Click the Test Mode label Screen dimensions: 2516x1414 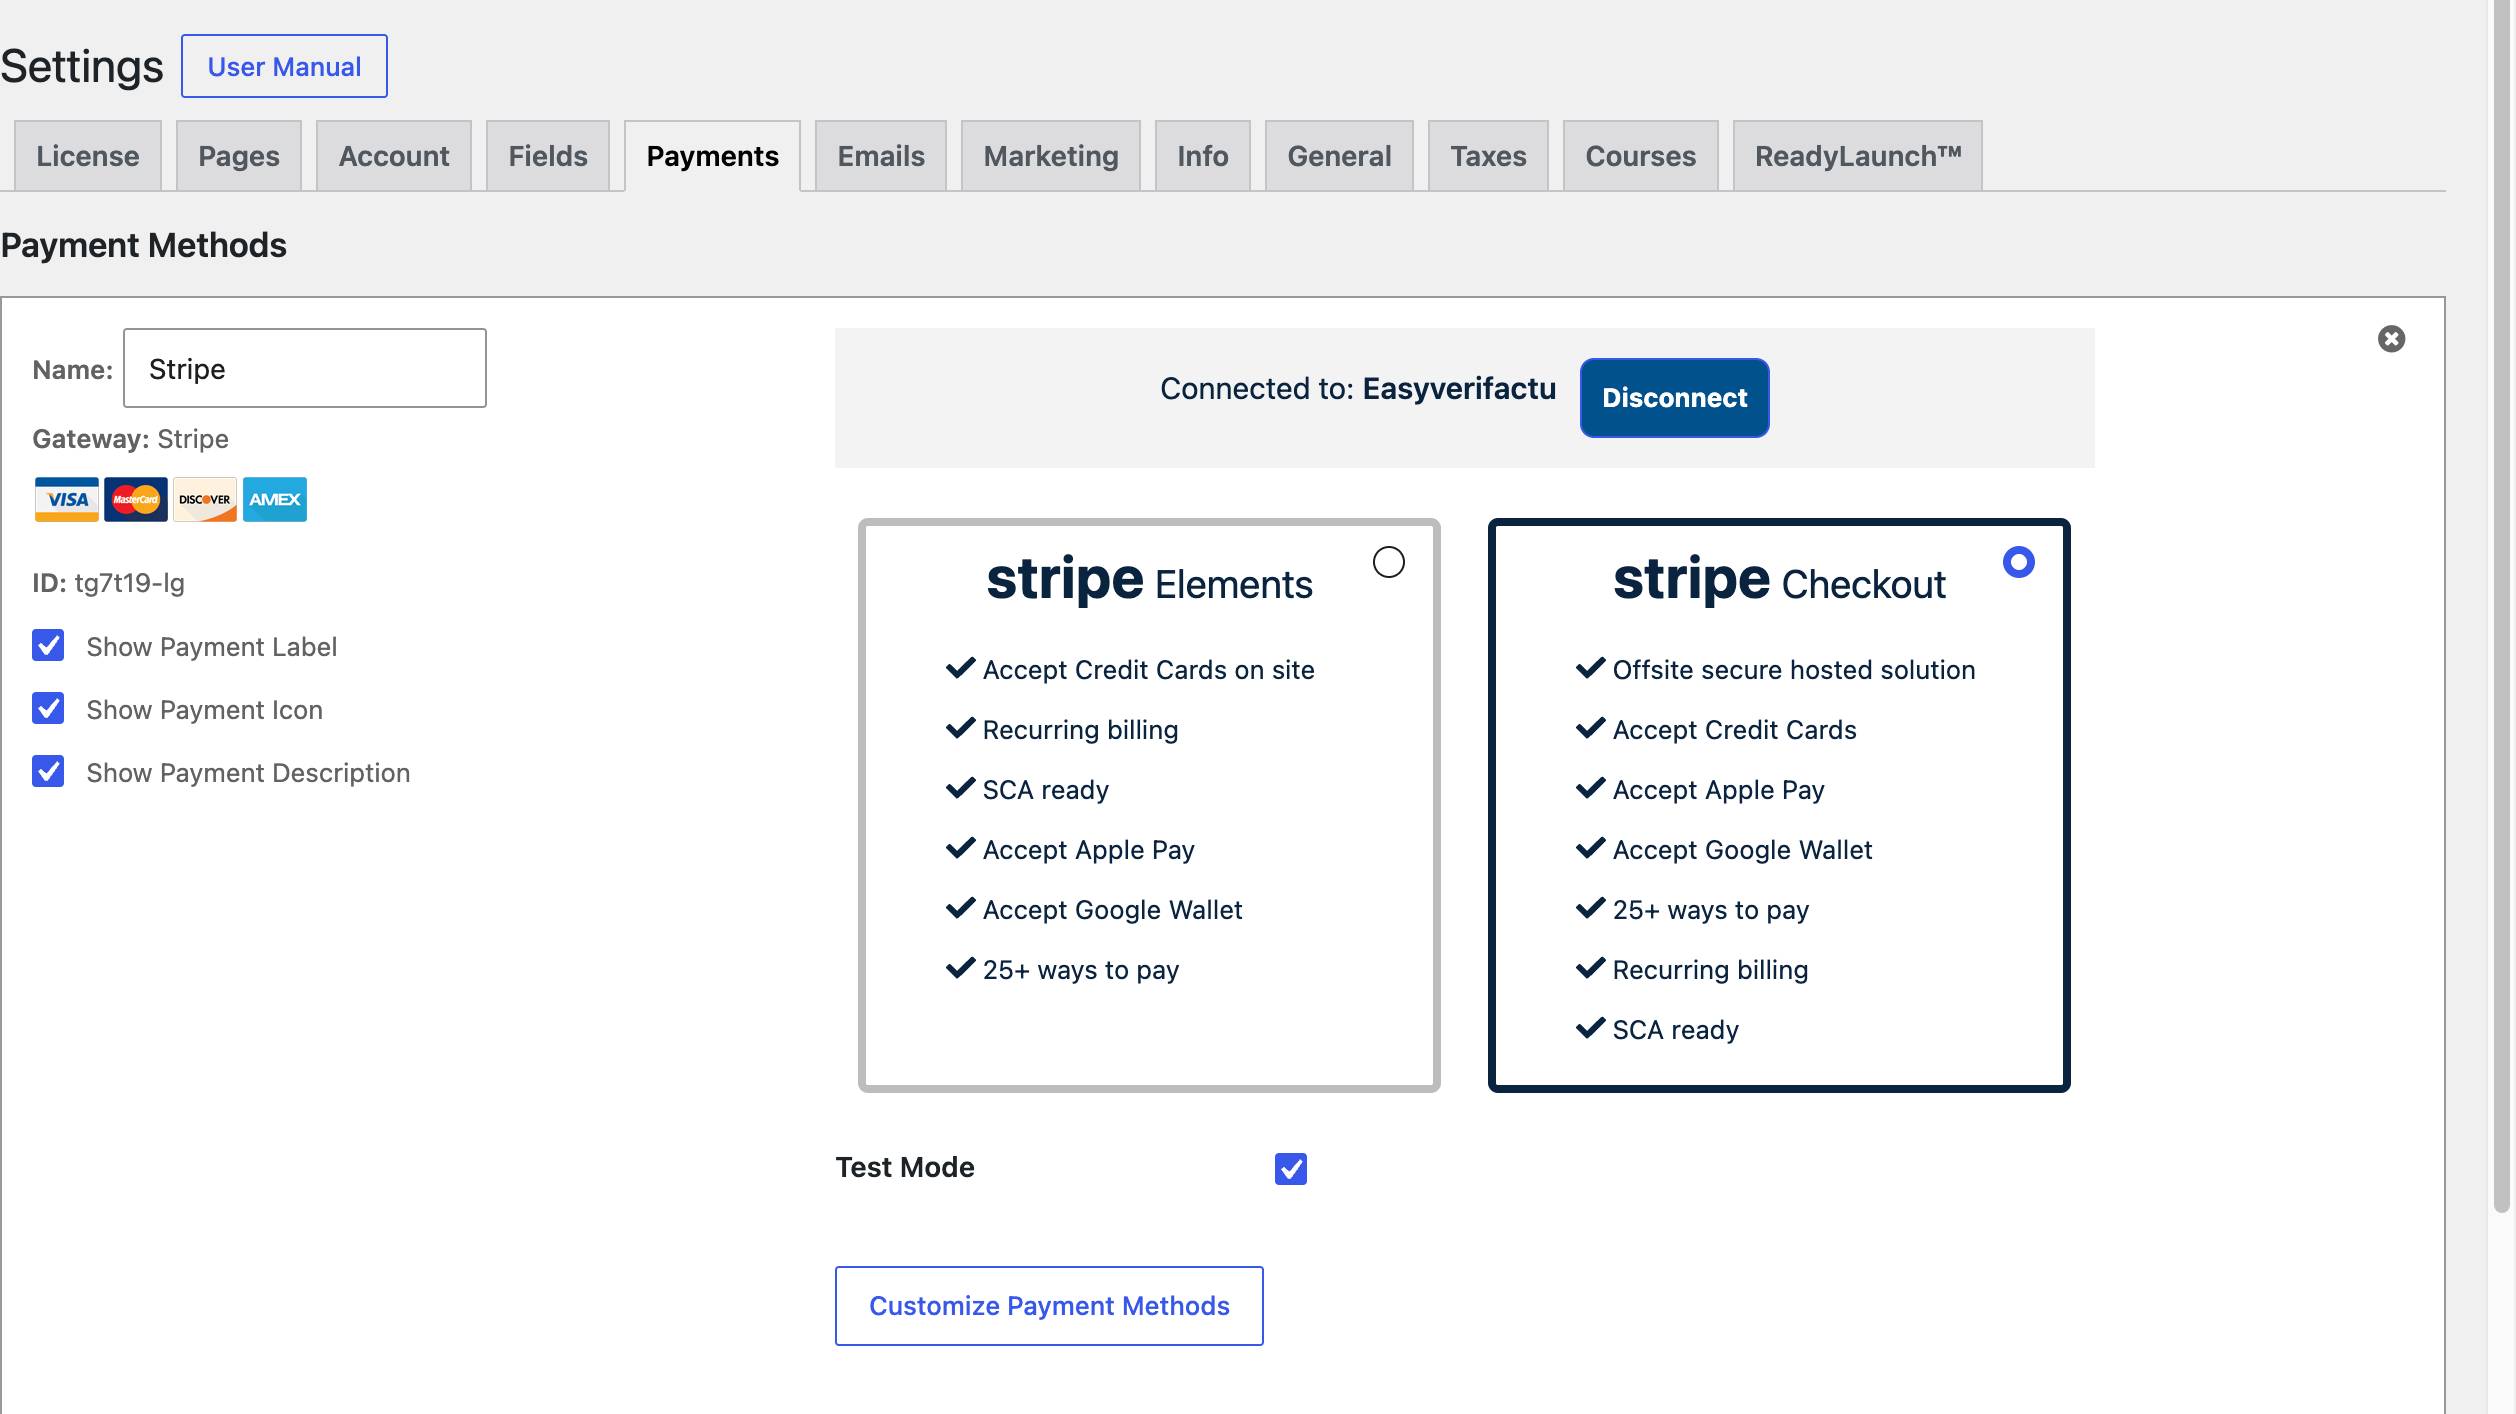pyautogui.click(x=905, y=1167)
